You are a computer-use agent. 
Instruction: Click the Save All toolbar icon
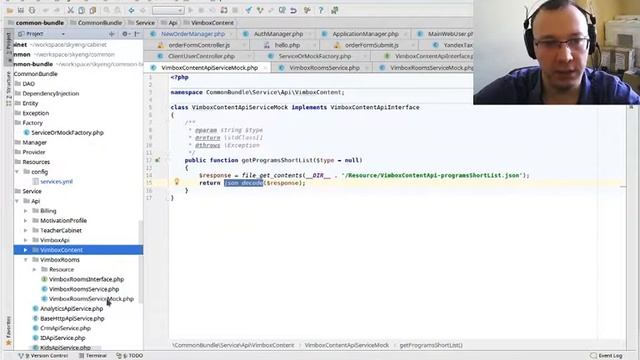tap(21, 11)
